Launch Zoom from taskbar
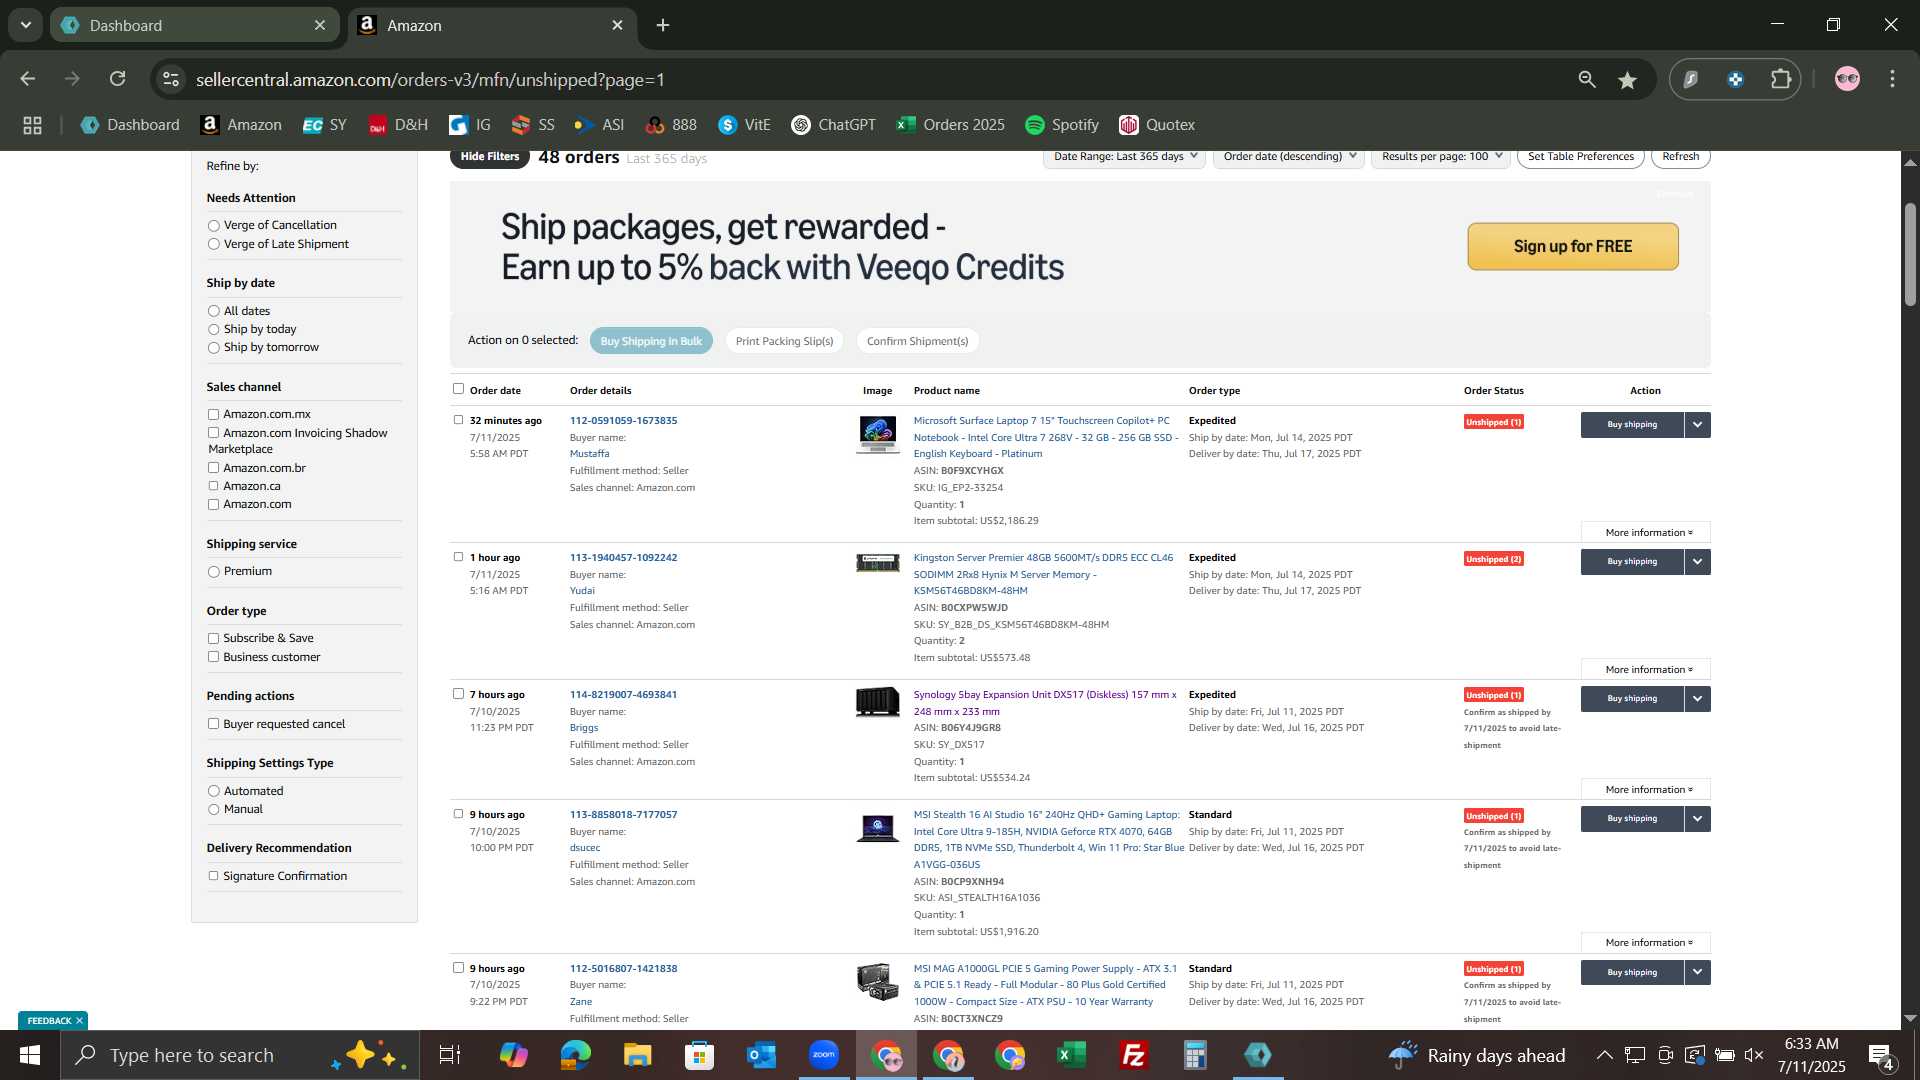Viewport: 1920px width, 1080px height. coord(824,1055)
